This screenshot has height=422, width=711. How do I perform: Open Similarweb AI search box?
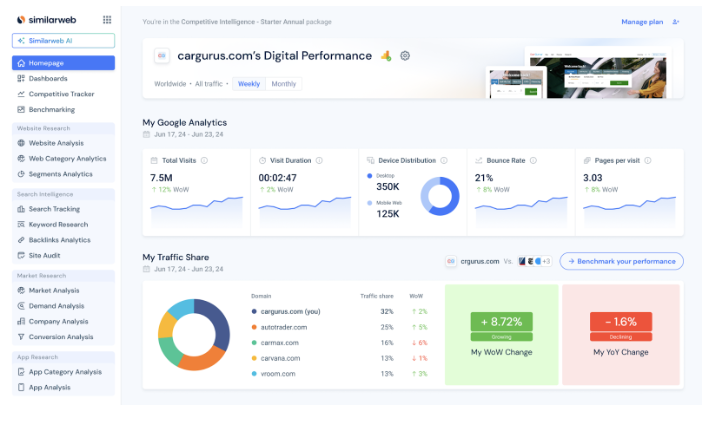click(63, 40)
